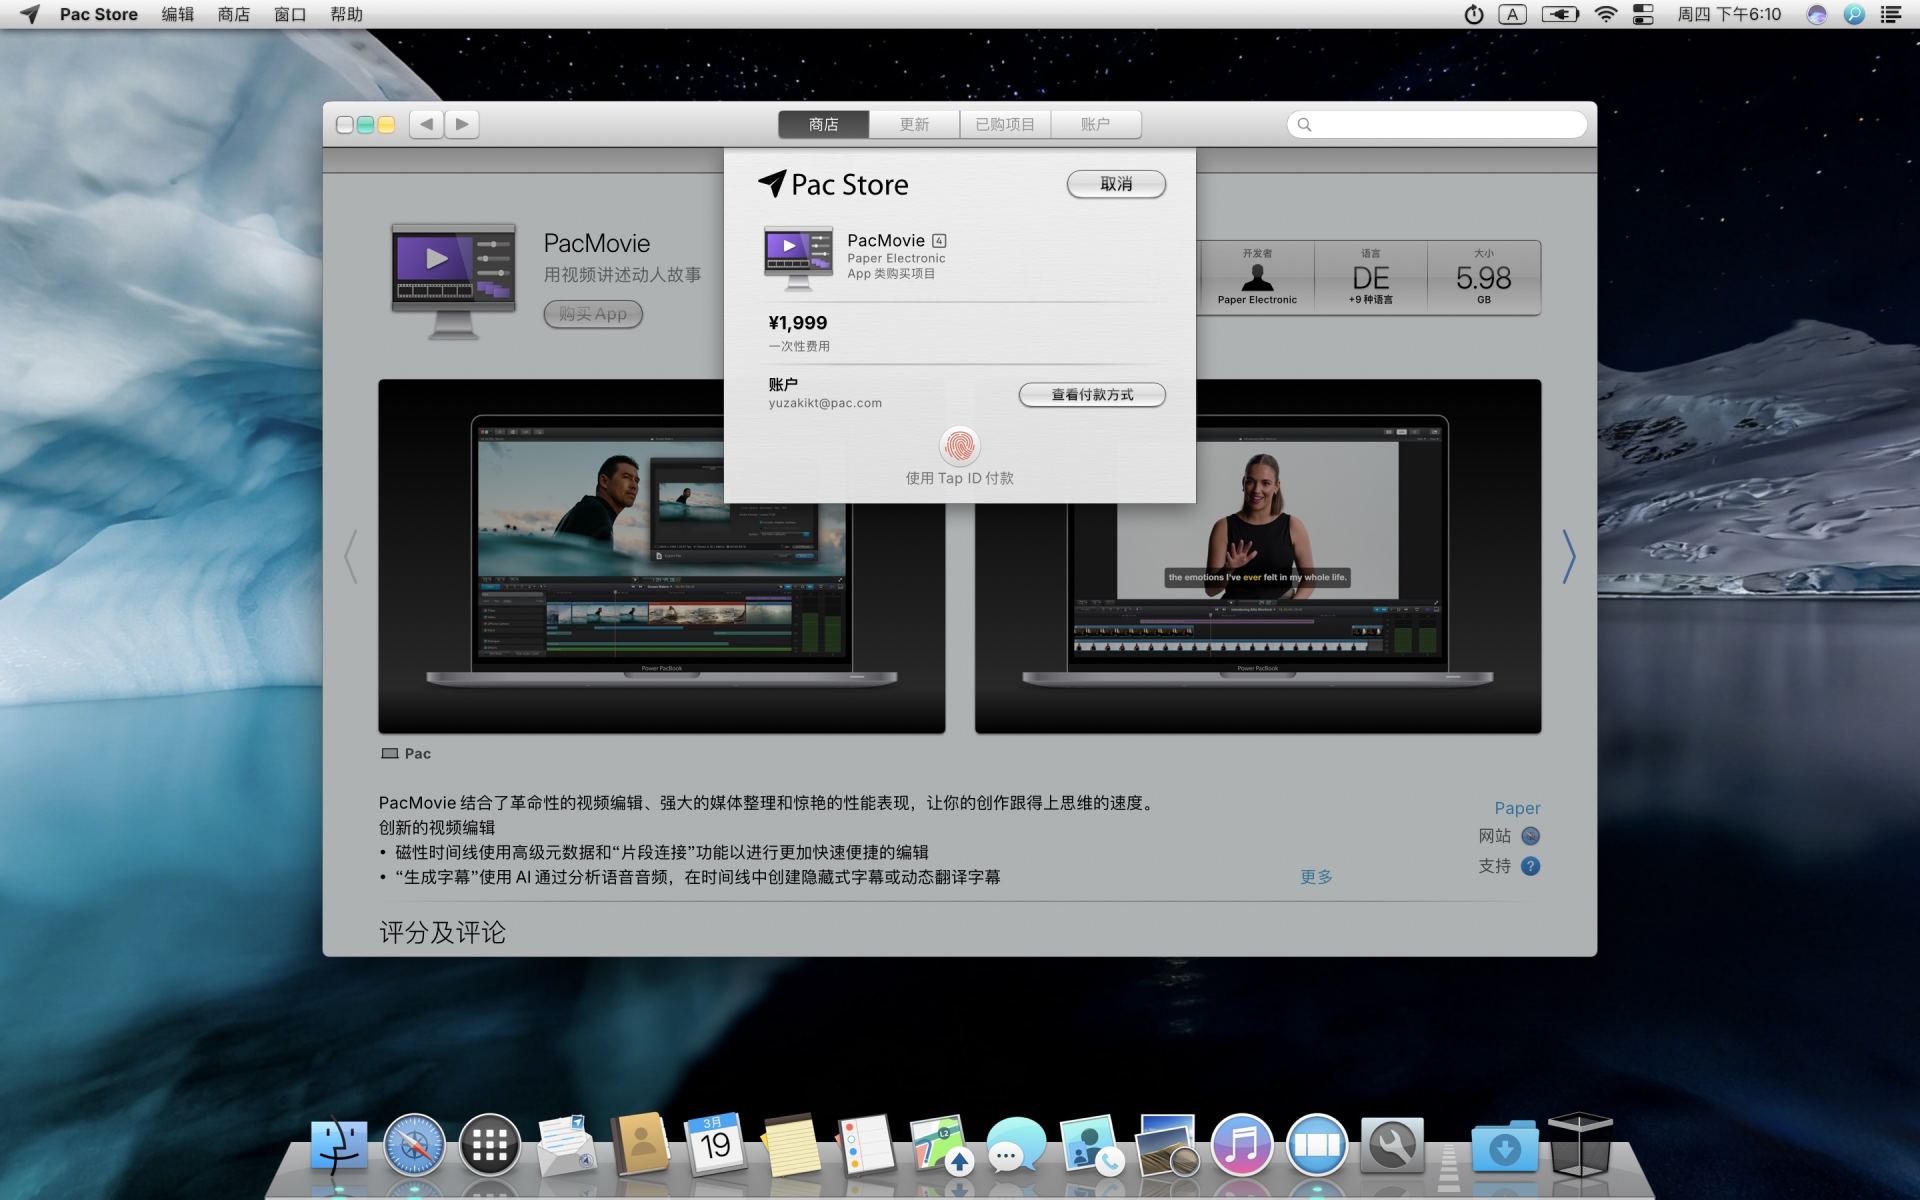Click the 支持 question mark icon

1530,866
